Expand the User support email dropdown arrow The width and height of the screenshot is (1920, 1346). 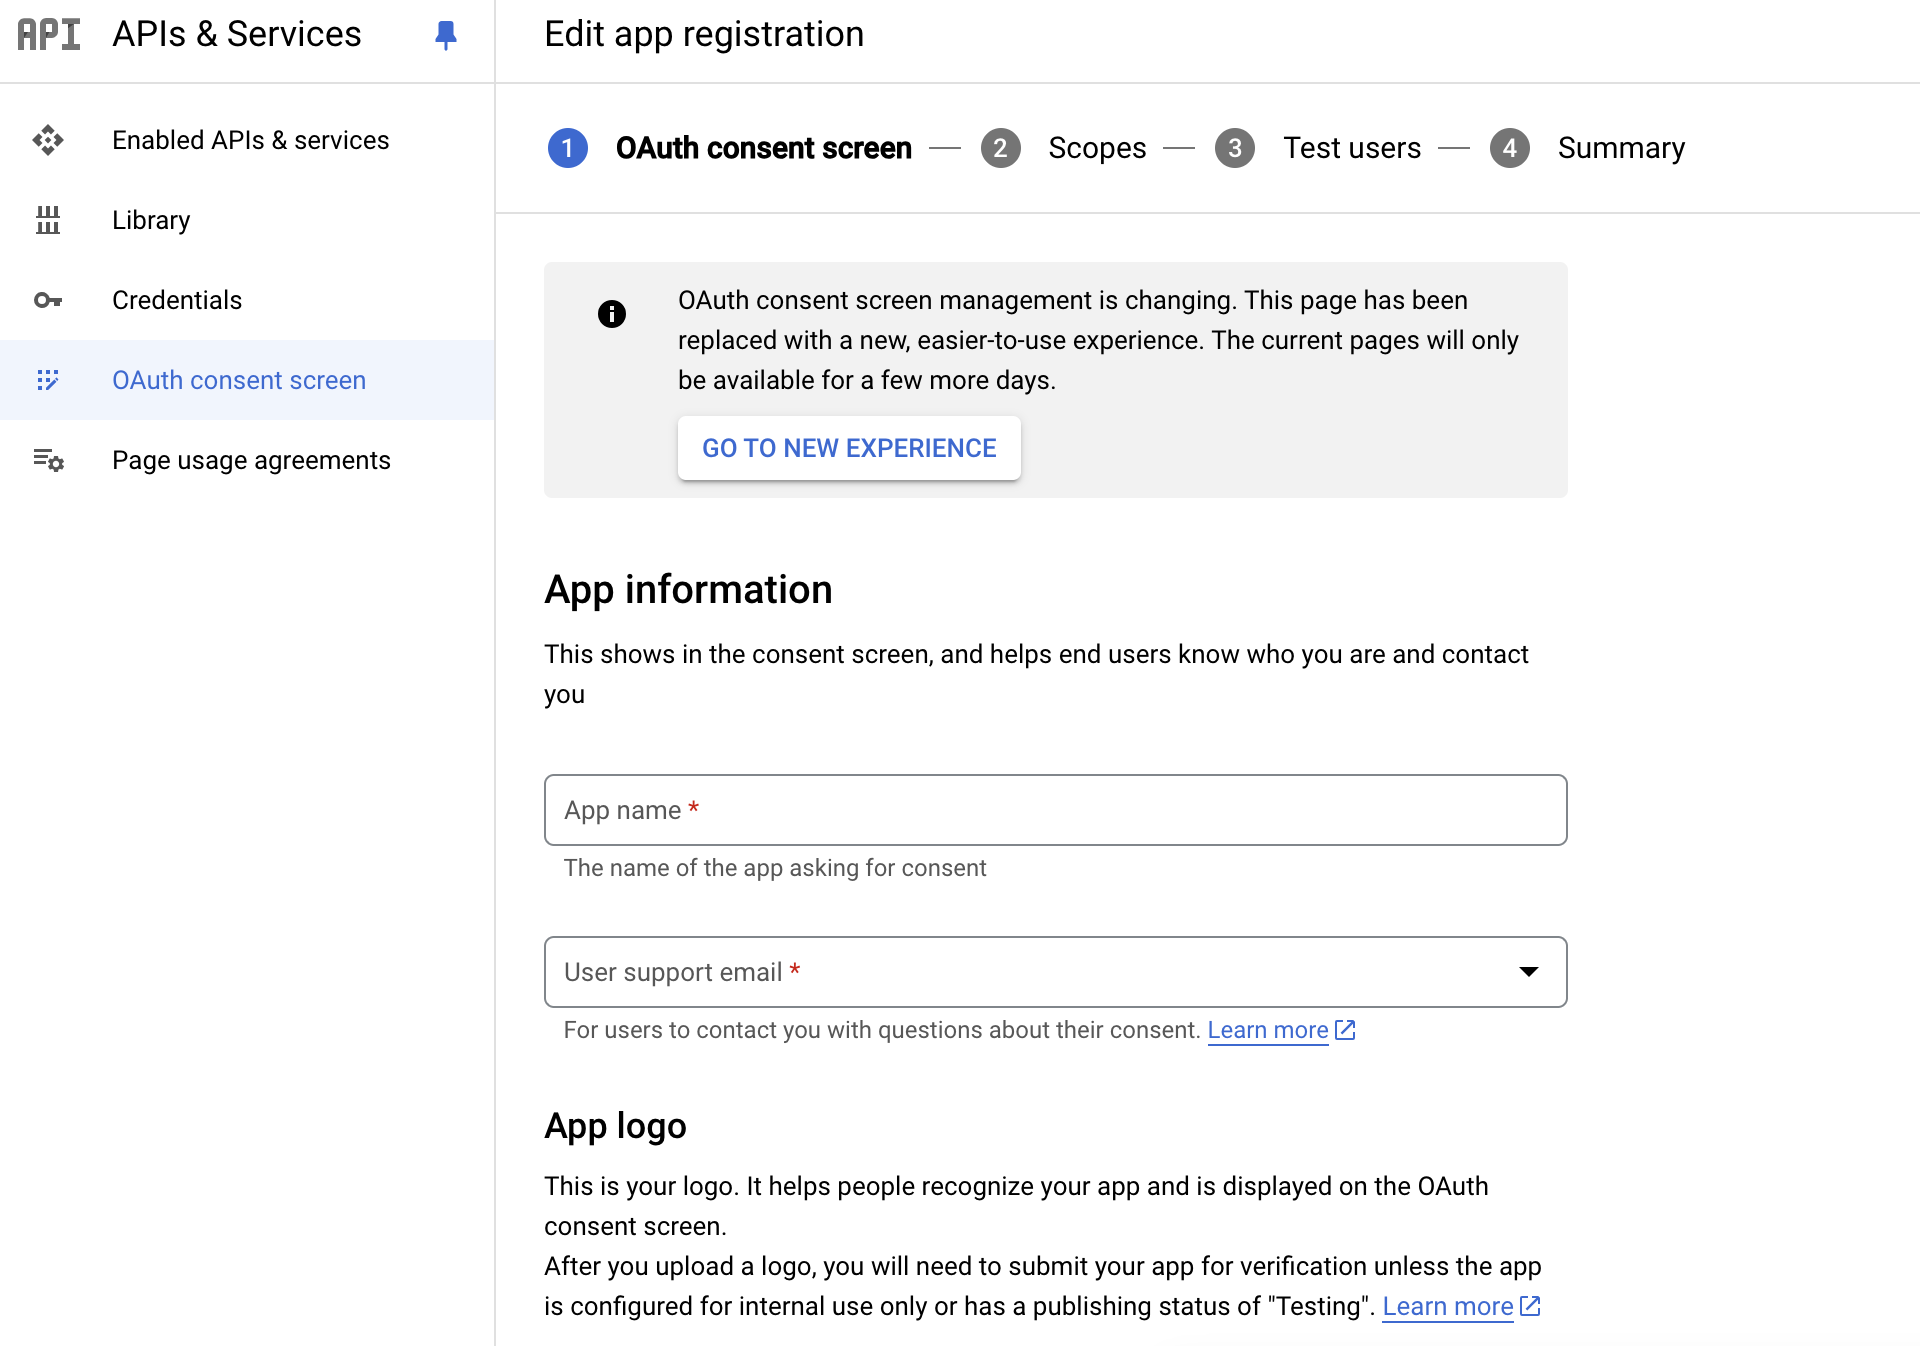1528,972
